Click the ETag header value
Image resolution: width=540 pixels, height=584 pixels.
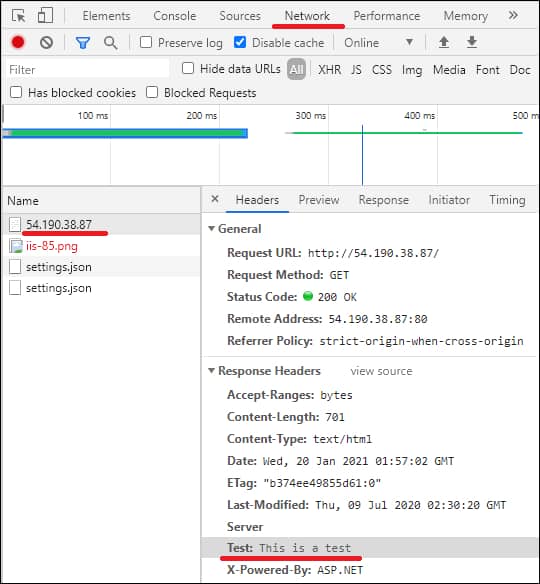tap(322, 483)
